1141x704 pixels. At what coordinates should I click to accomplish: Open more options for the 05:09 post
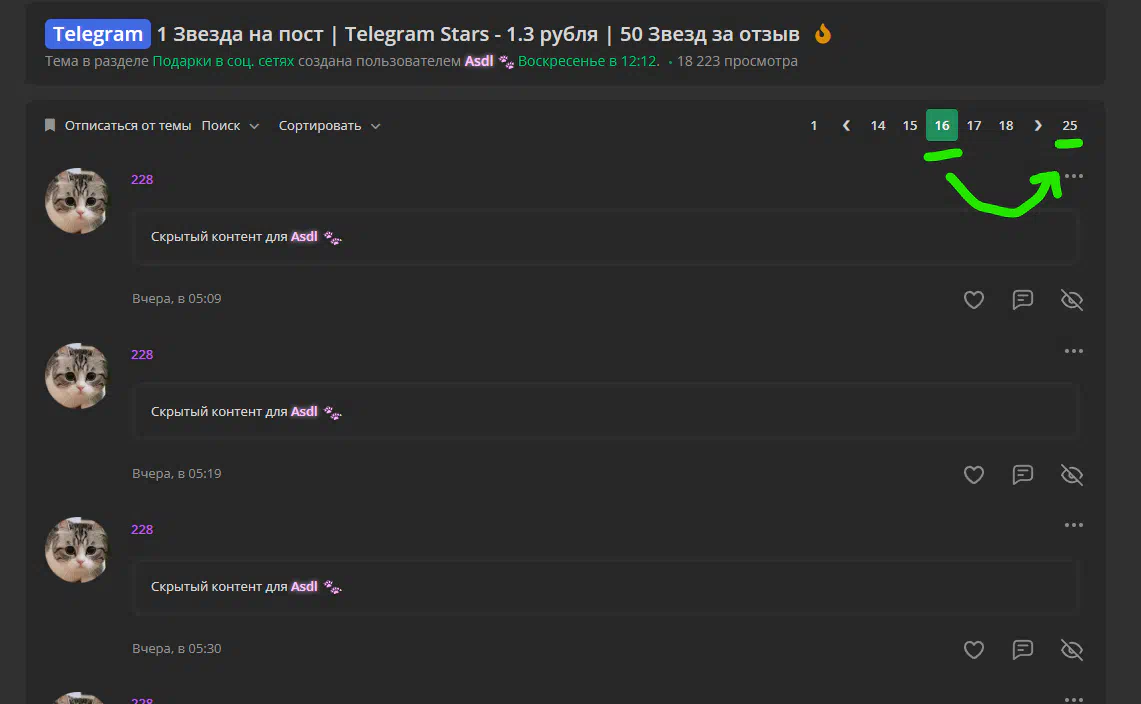click(1073, 176)
